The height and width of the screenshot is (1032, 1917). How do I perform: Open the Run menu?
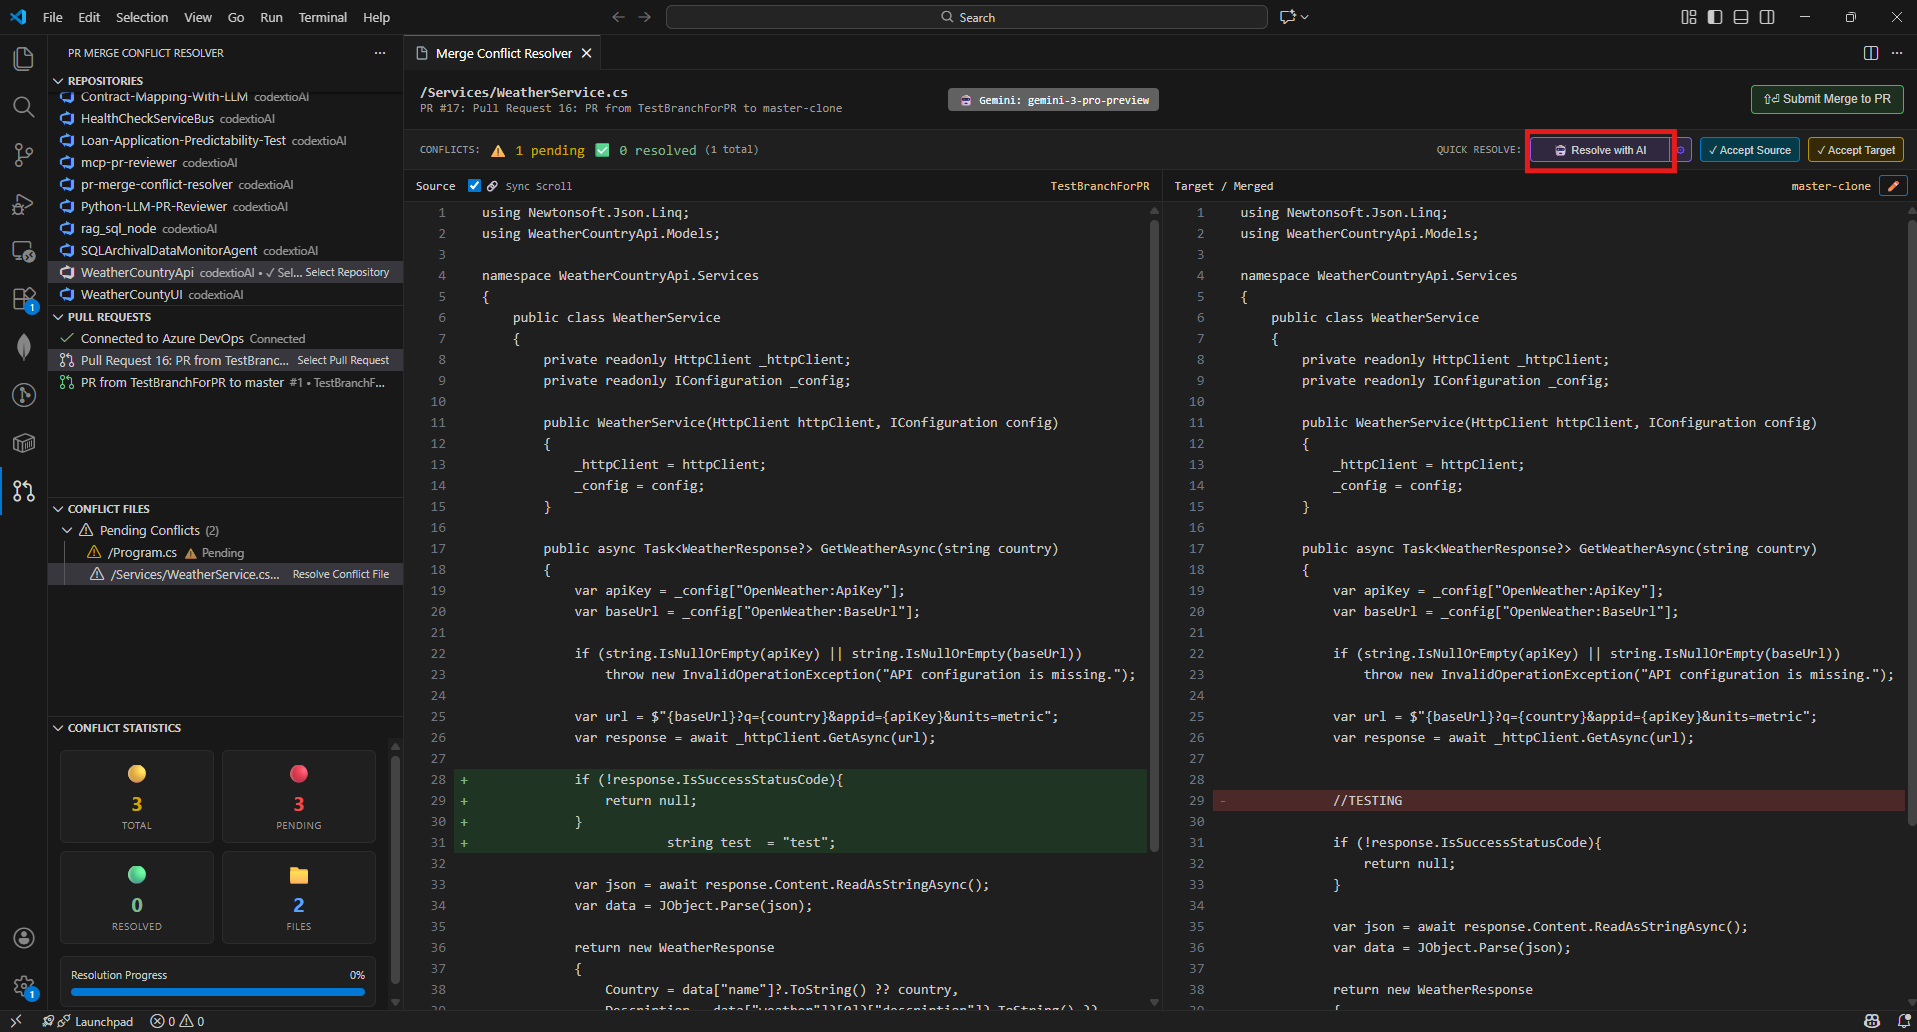pyautogui.click(x=271, y=17)
